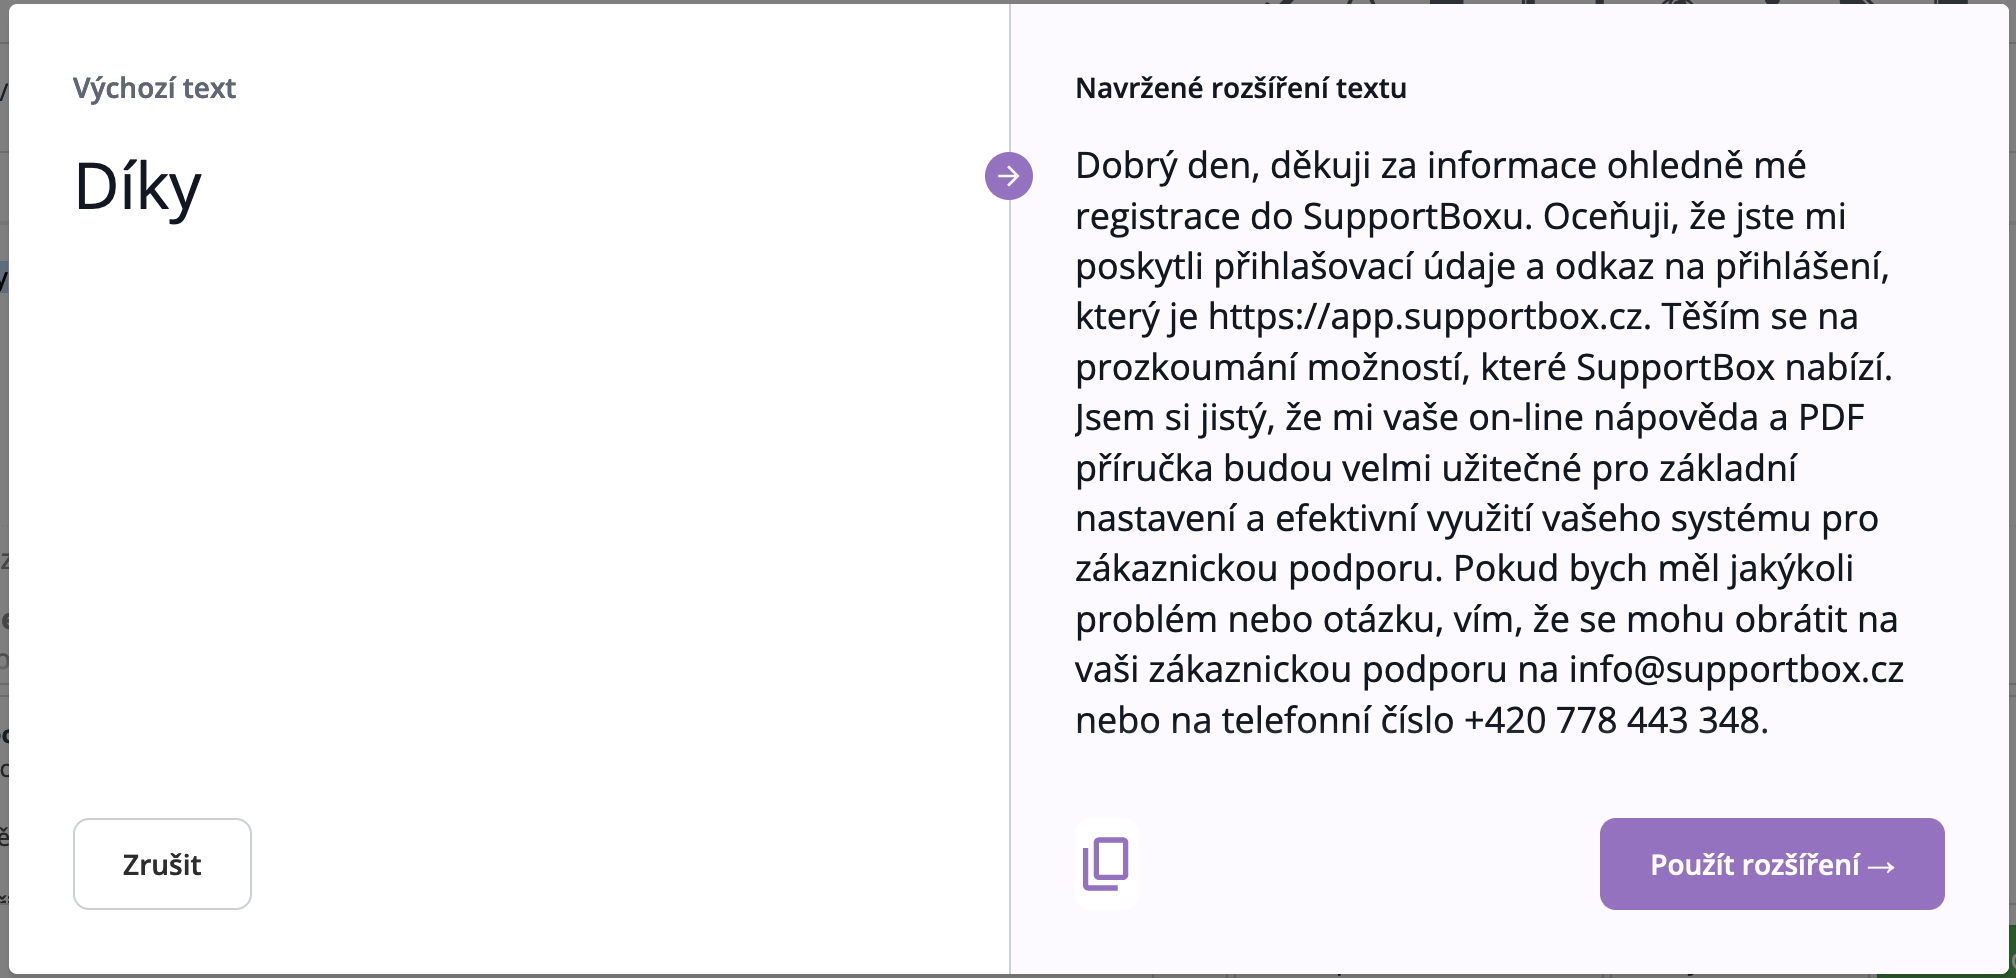
Task: Click the words "PDF" in the suggestion
Action: coord(1831,417)
